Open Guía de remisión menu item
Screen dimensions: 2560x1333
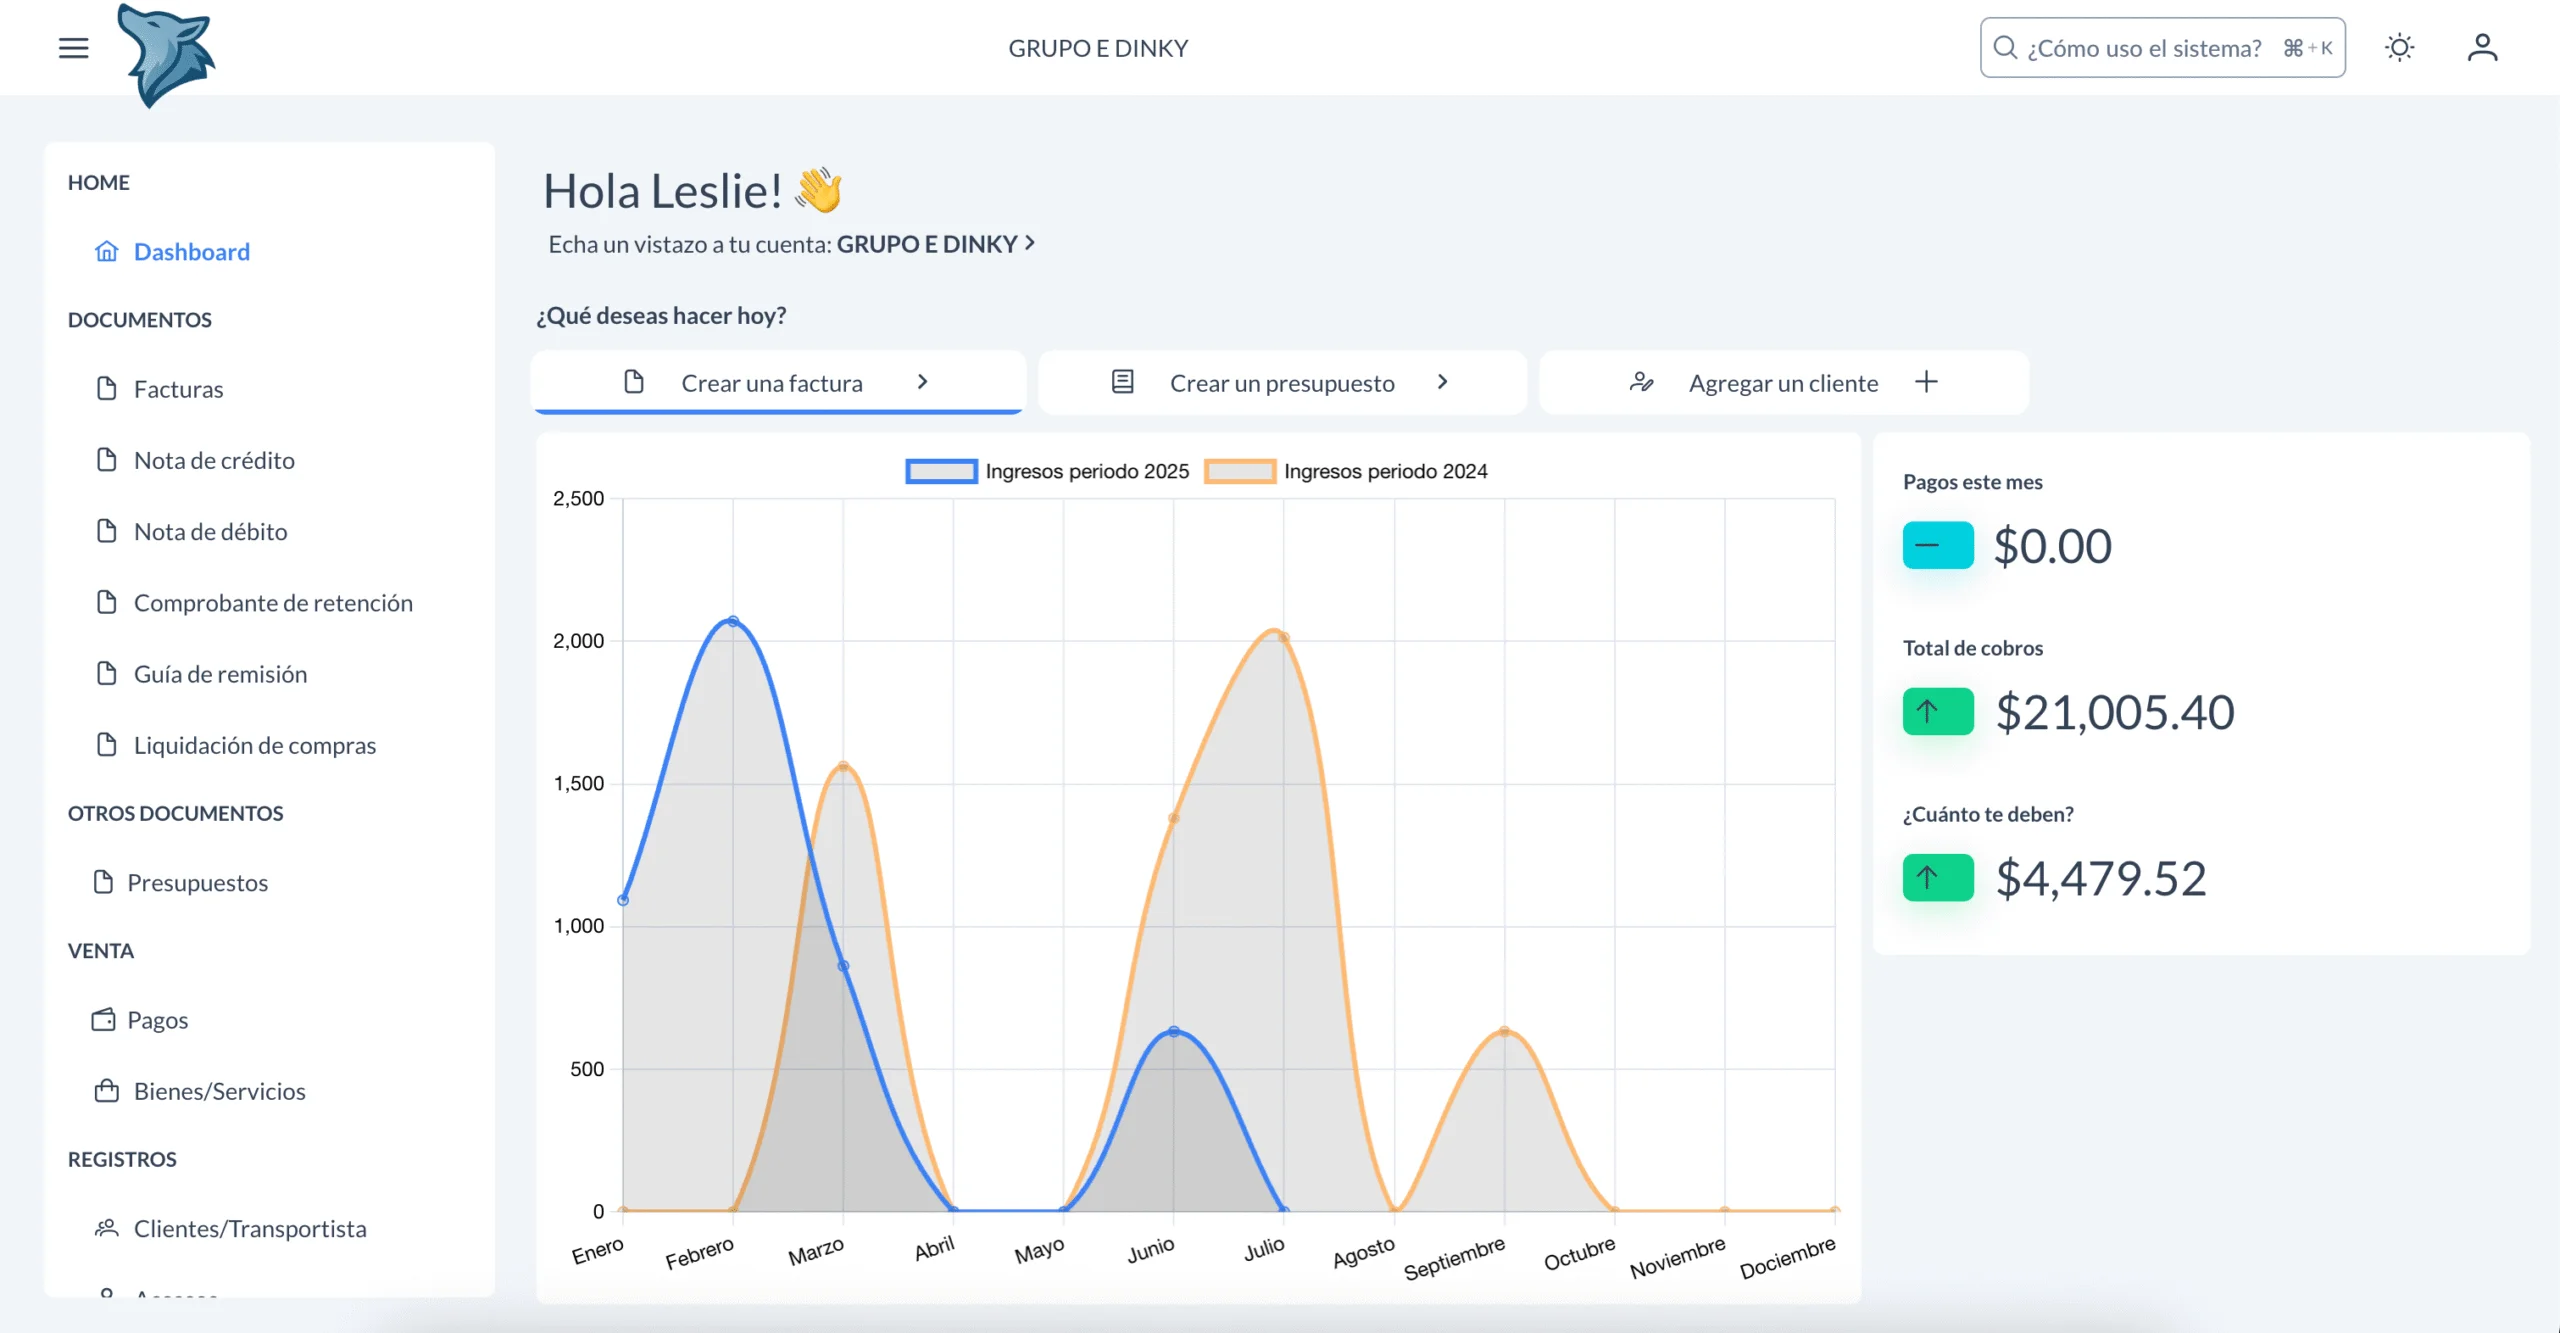[x=220, y=674]
